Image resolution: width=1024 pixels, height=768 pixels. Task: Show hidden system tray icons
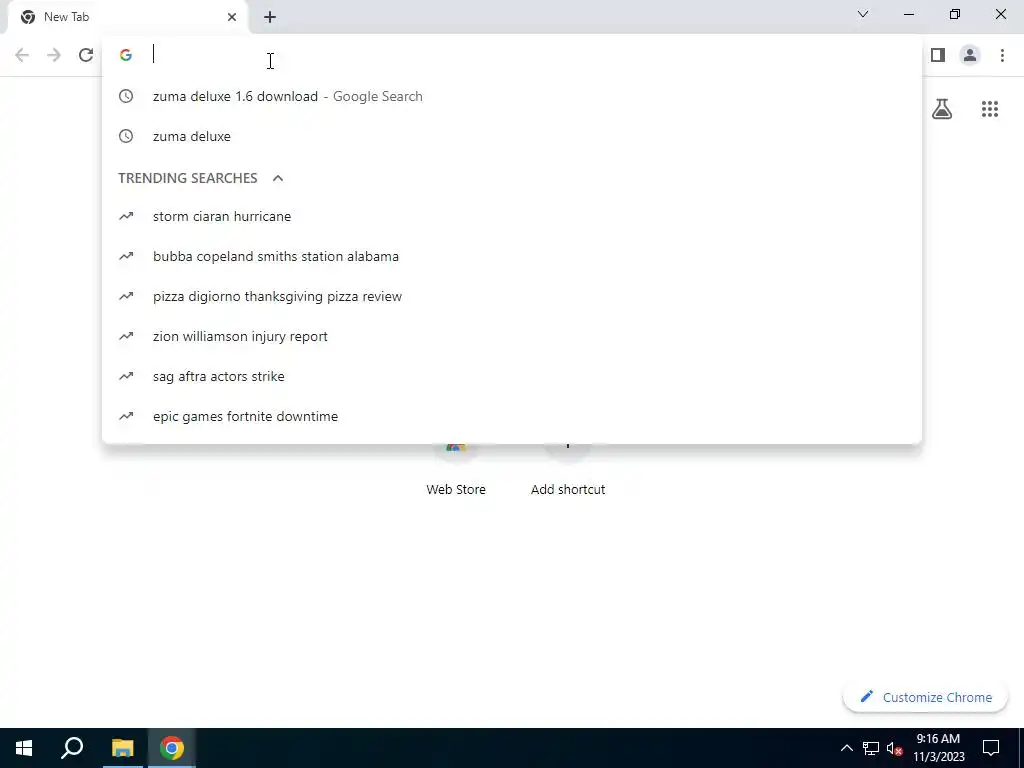pos(846,748)
